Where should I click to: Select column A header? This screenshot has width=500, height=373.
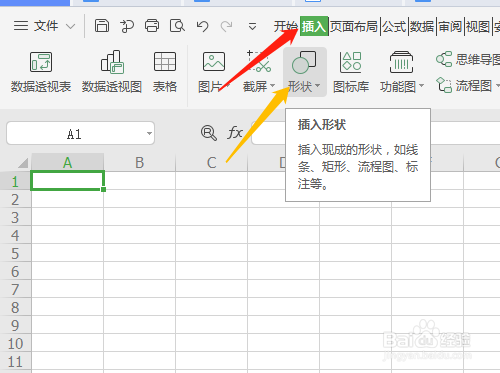pos(68,163)
